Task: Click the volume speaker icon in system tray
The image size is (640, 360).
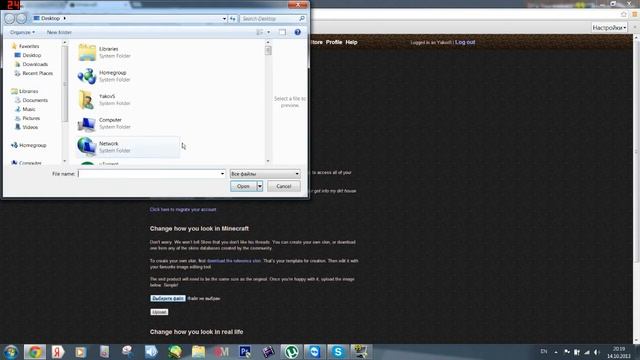Action: (x=597, y=352)
